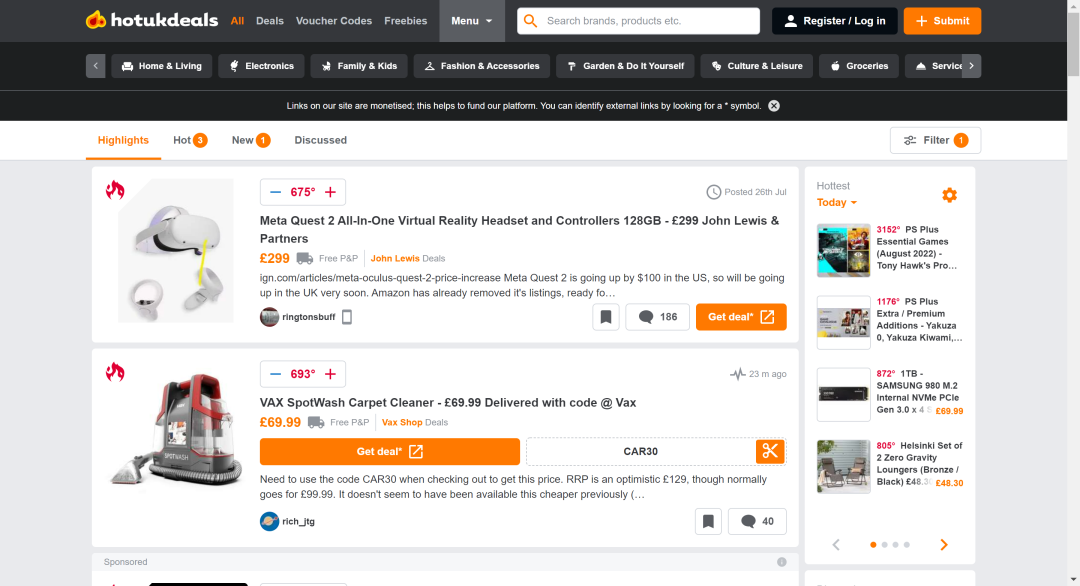This screenshot has width=1080, height=586.
Task: Open Samsung 980 M.2 hottest item
Action: 890,394
